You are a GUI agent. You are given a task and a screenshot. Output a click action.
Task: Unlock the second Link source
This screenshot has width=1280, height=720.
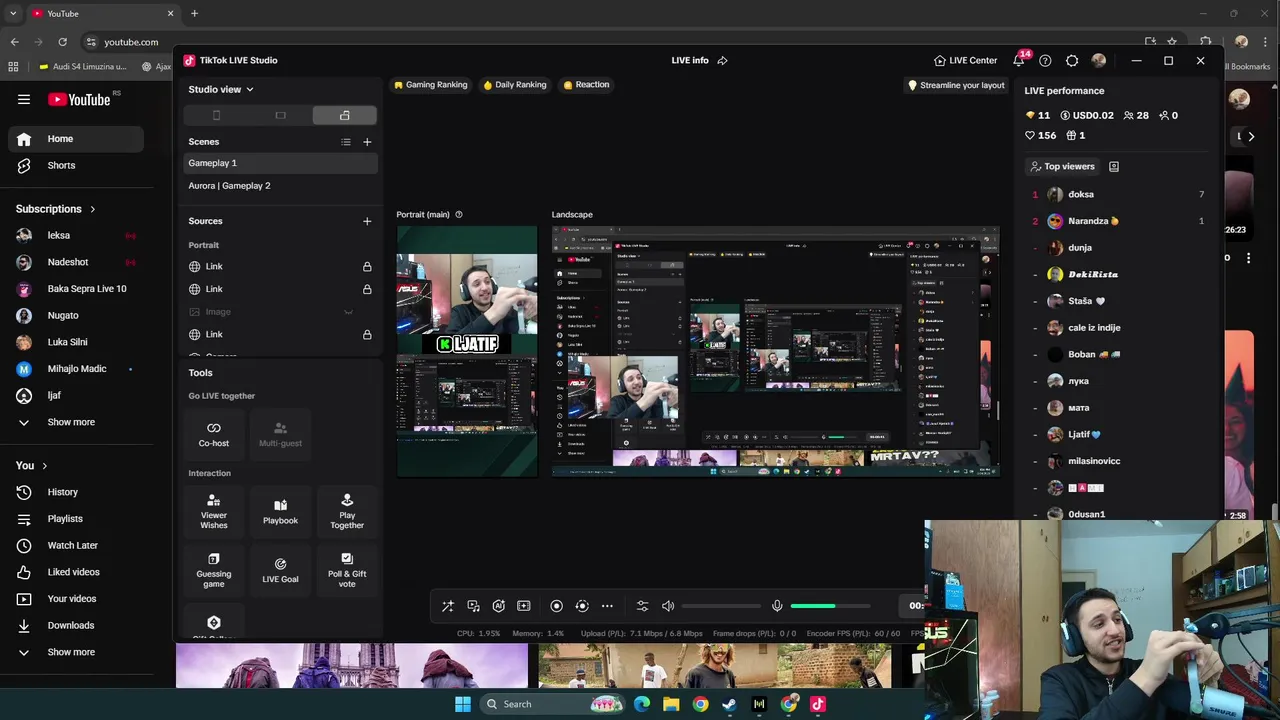367,289
